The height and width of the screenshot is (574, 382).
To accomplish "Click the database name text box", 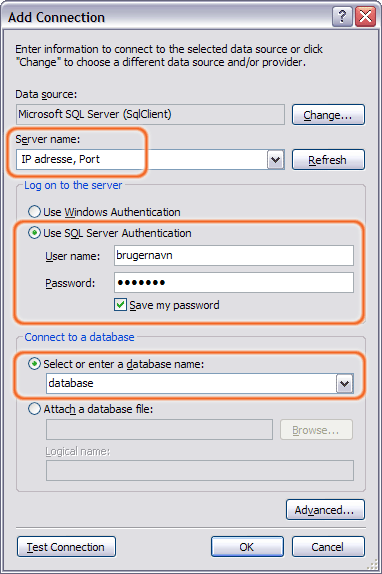I will [x=191, y=384].
